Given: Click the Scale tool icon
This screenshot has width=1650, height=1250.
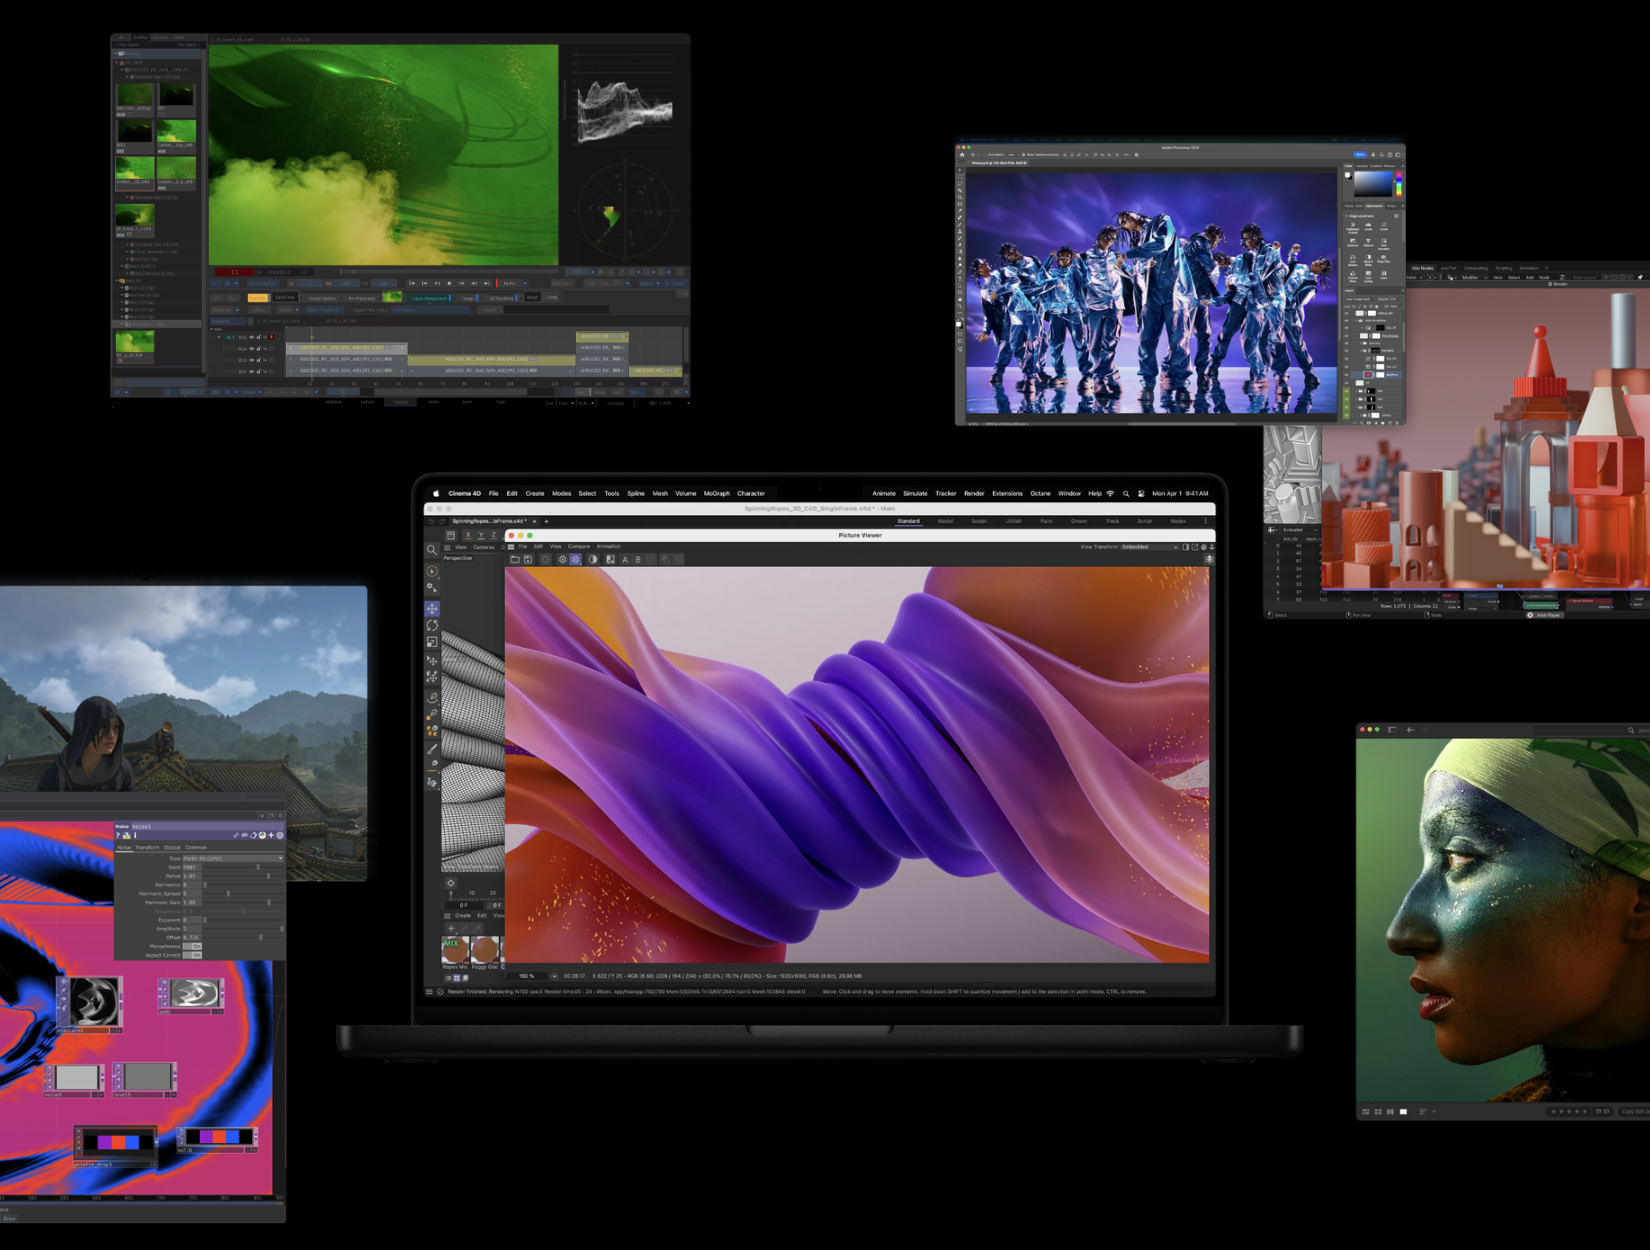Looking at the screenshot, I should click(x=432, y=643).
